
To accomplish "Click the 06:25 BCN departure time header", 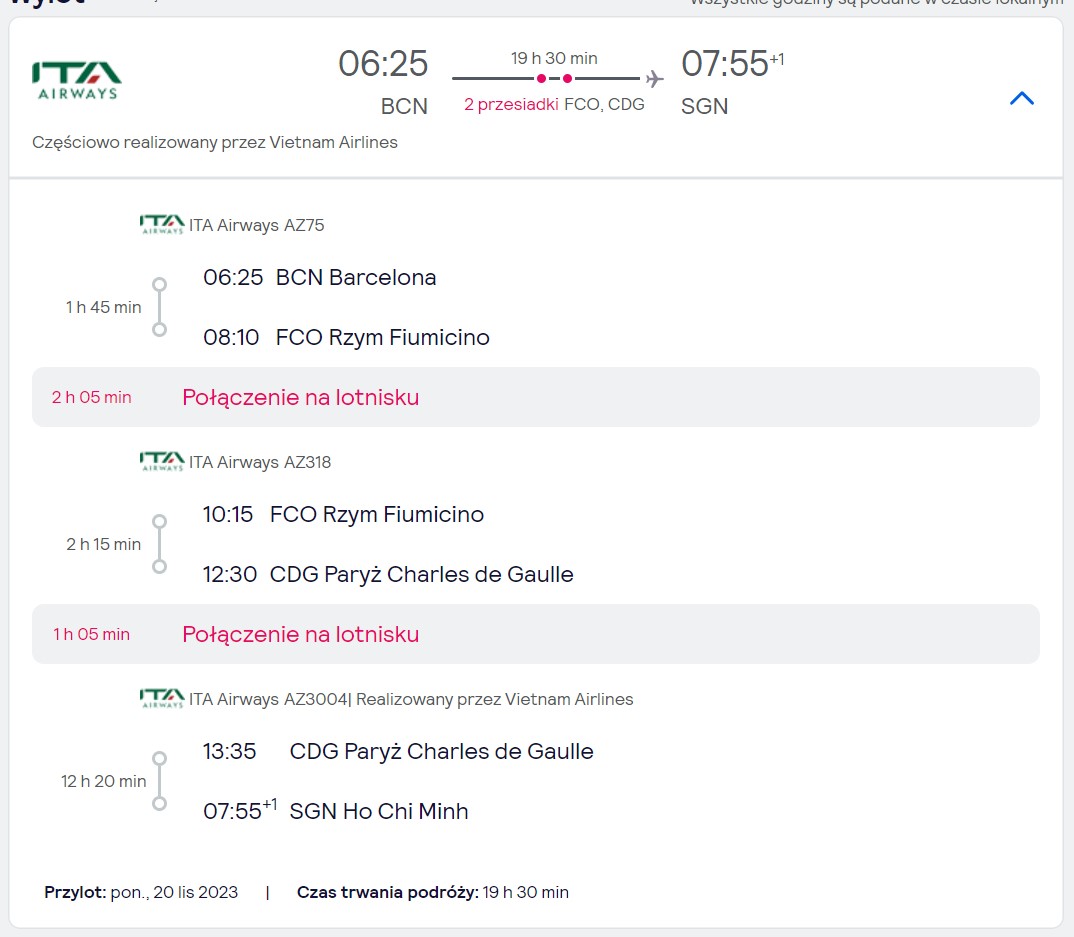I will click(383, 64).
